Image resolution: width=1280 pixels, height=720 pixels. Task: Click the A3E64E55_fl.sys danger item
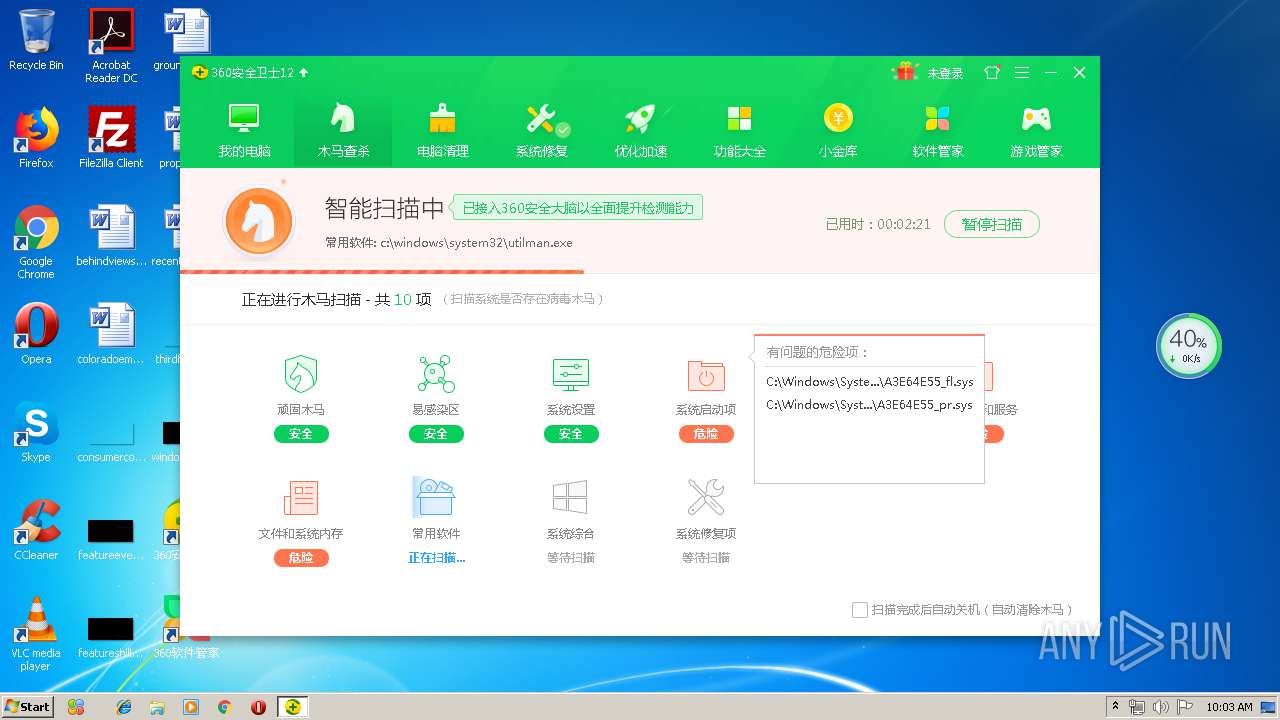click(x=869, y=382)
